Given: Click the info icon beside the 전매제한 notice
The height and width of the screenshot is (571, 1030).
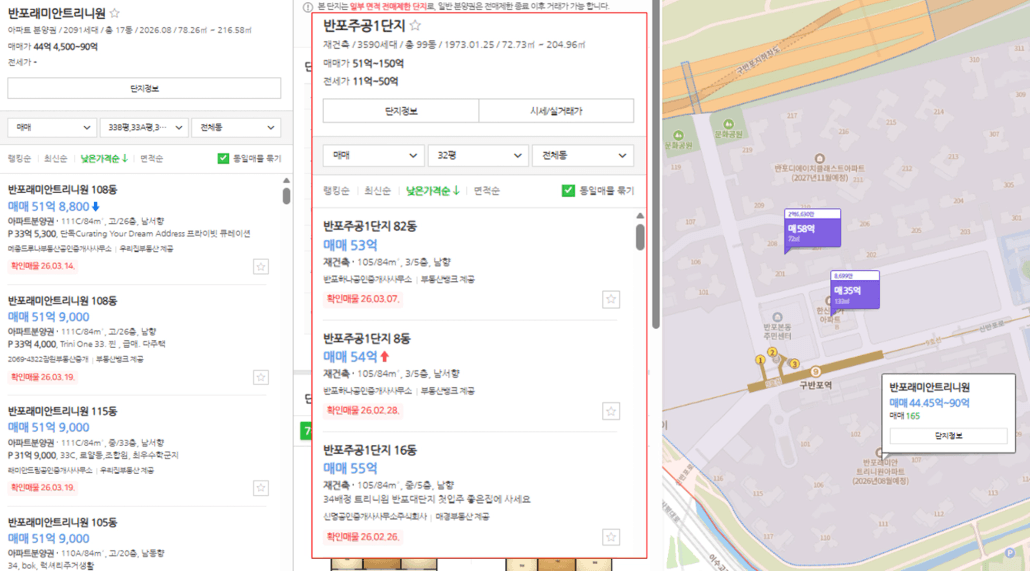Looking at the screenshot, I should (307, 7).
